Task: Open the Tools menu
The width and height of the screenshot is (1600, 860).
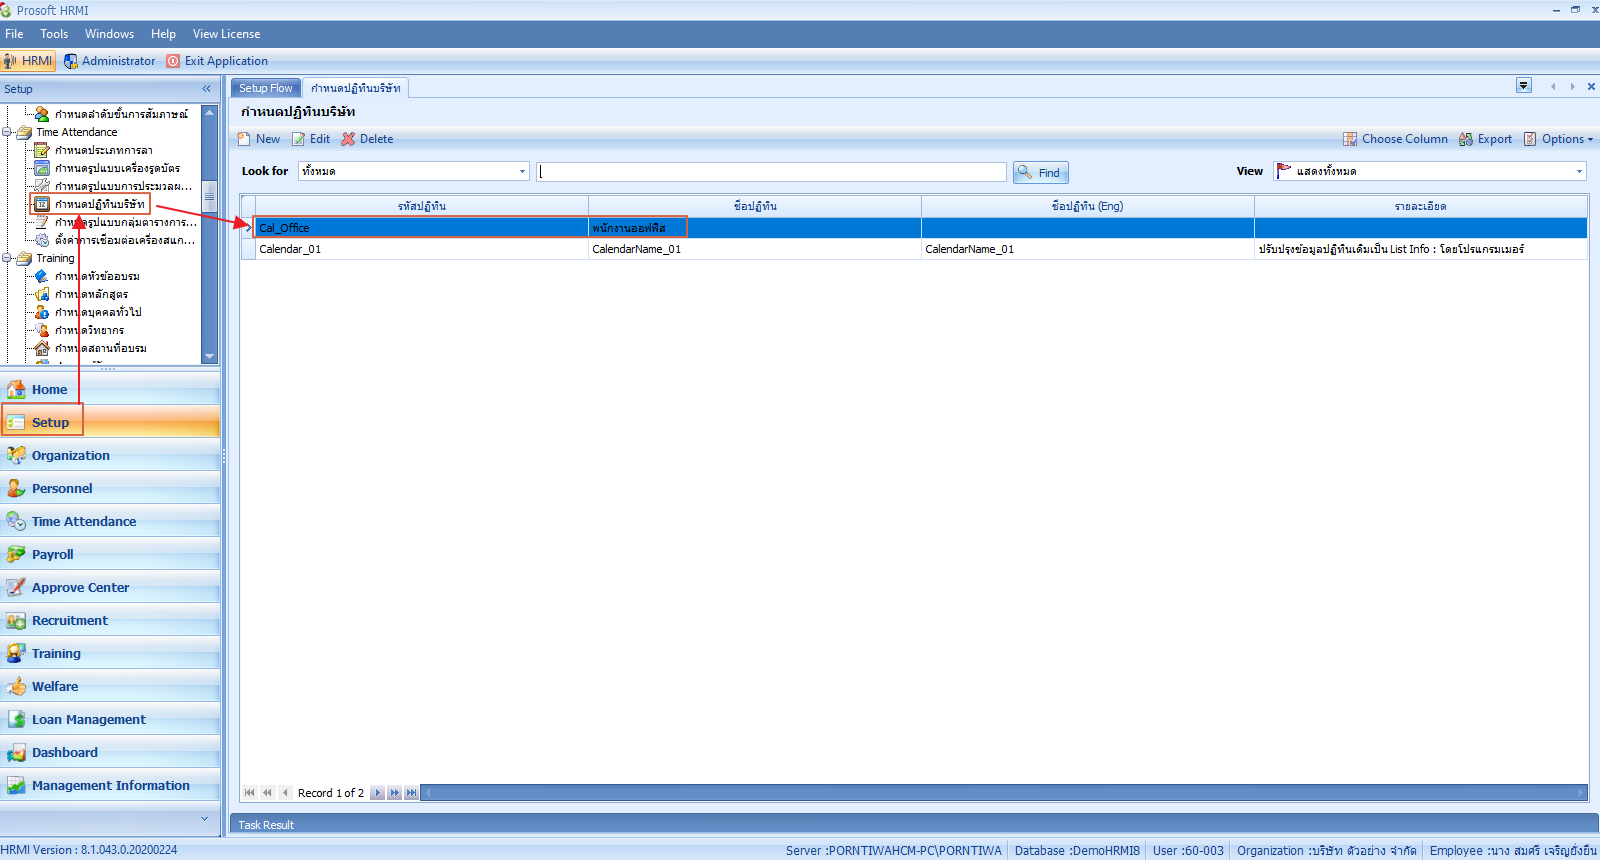Action: coord(54,34)
